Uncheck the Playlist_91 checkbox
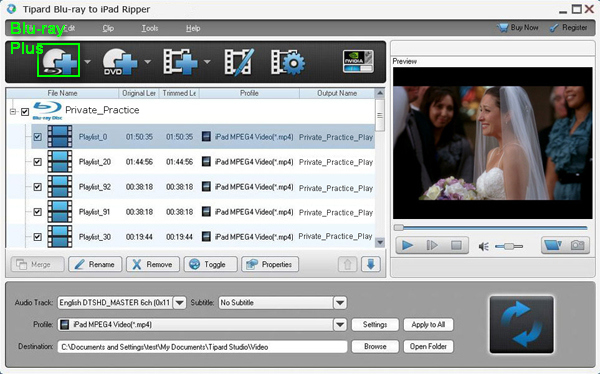The width and height of the screenshot is (600, 374). point(38,212)
